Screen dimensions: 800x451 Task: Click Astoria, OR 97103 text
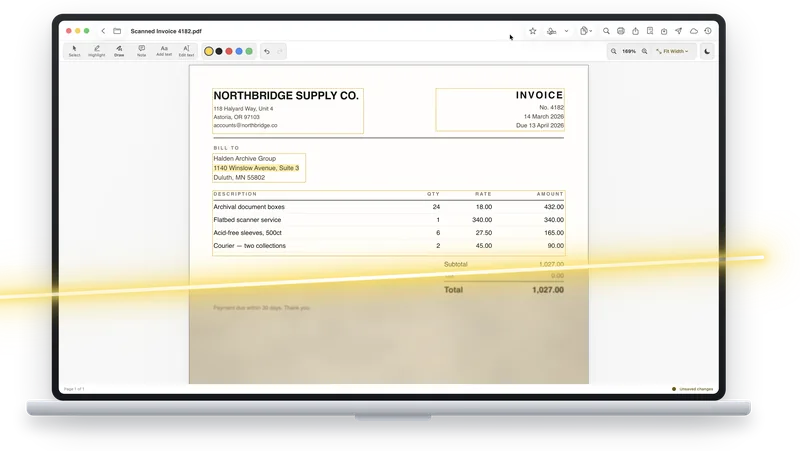coord(236,117)
